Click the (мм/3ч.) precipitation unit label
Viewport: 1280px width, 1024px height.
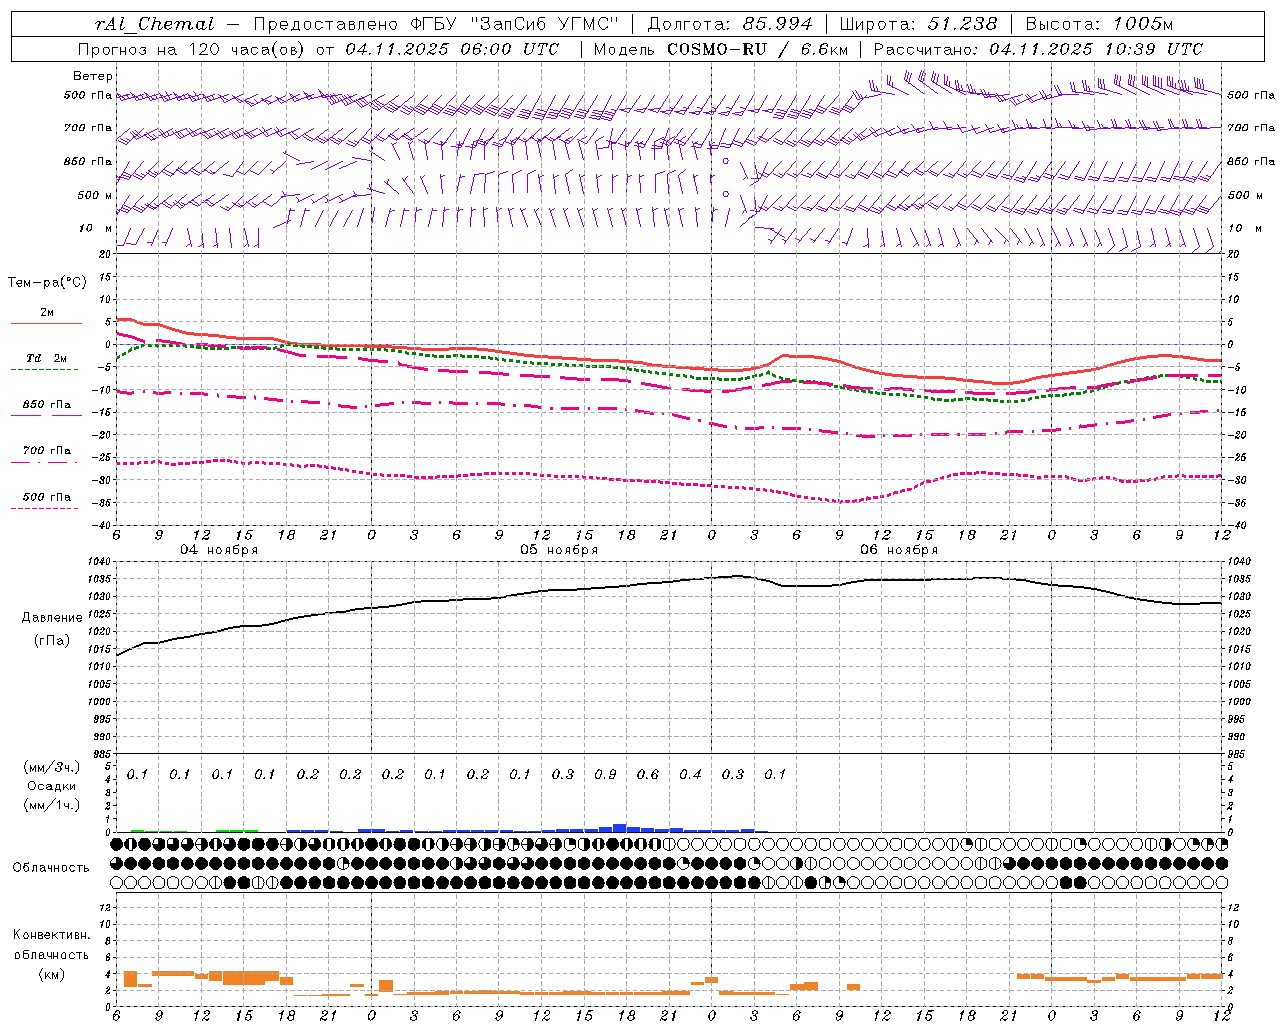coord(52,768)
